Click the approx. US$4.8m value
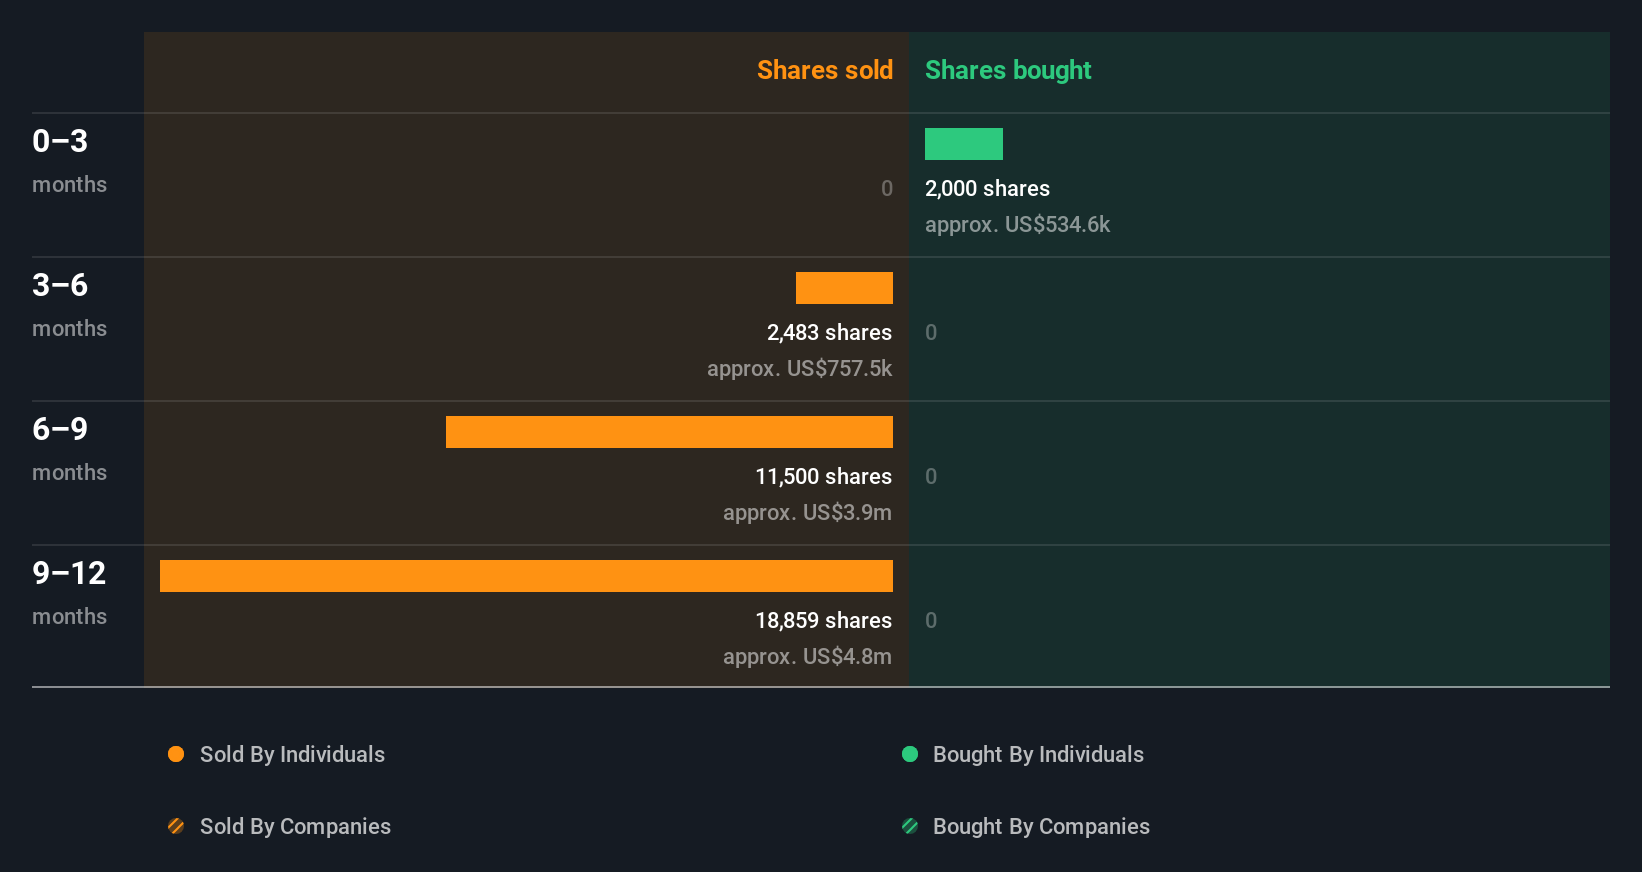This screenshot has width=1642, height=872. (807, 656)
